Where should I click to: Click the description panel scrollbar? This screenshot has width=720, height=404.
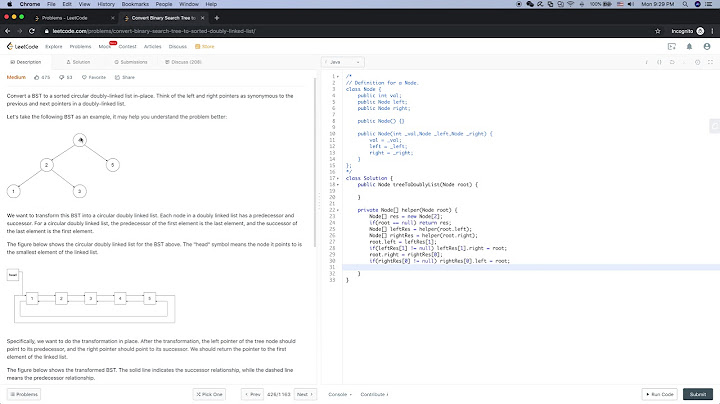[315, 162]
